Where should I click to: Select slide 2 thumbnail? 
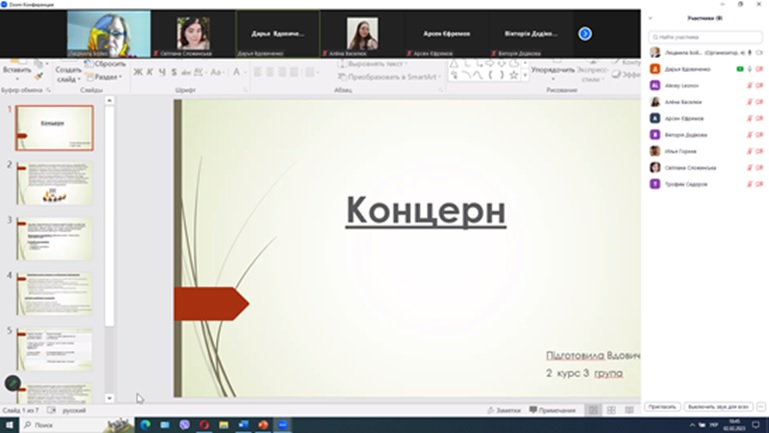coord(54,183)
